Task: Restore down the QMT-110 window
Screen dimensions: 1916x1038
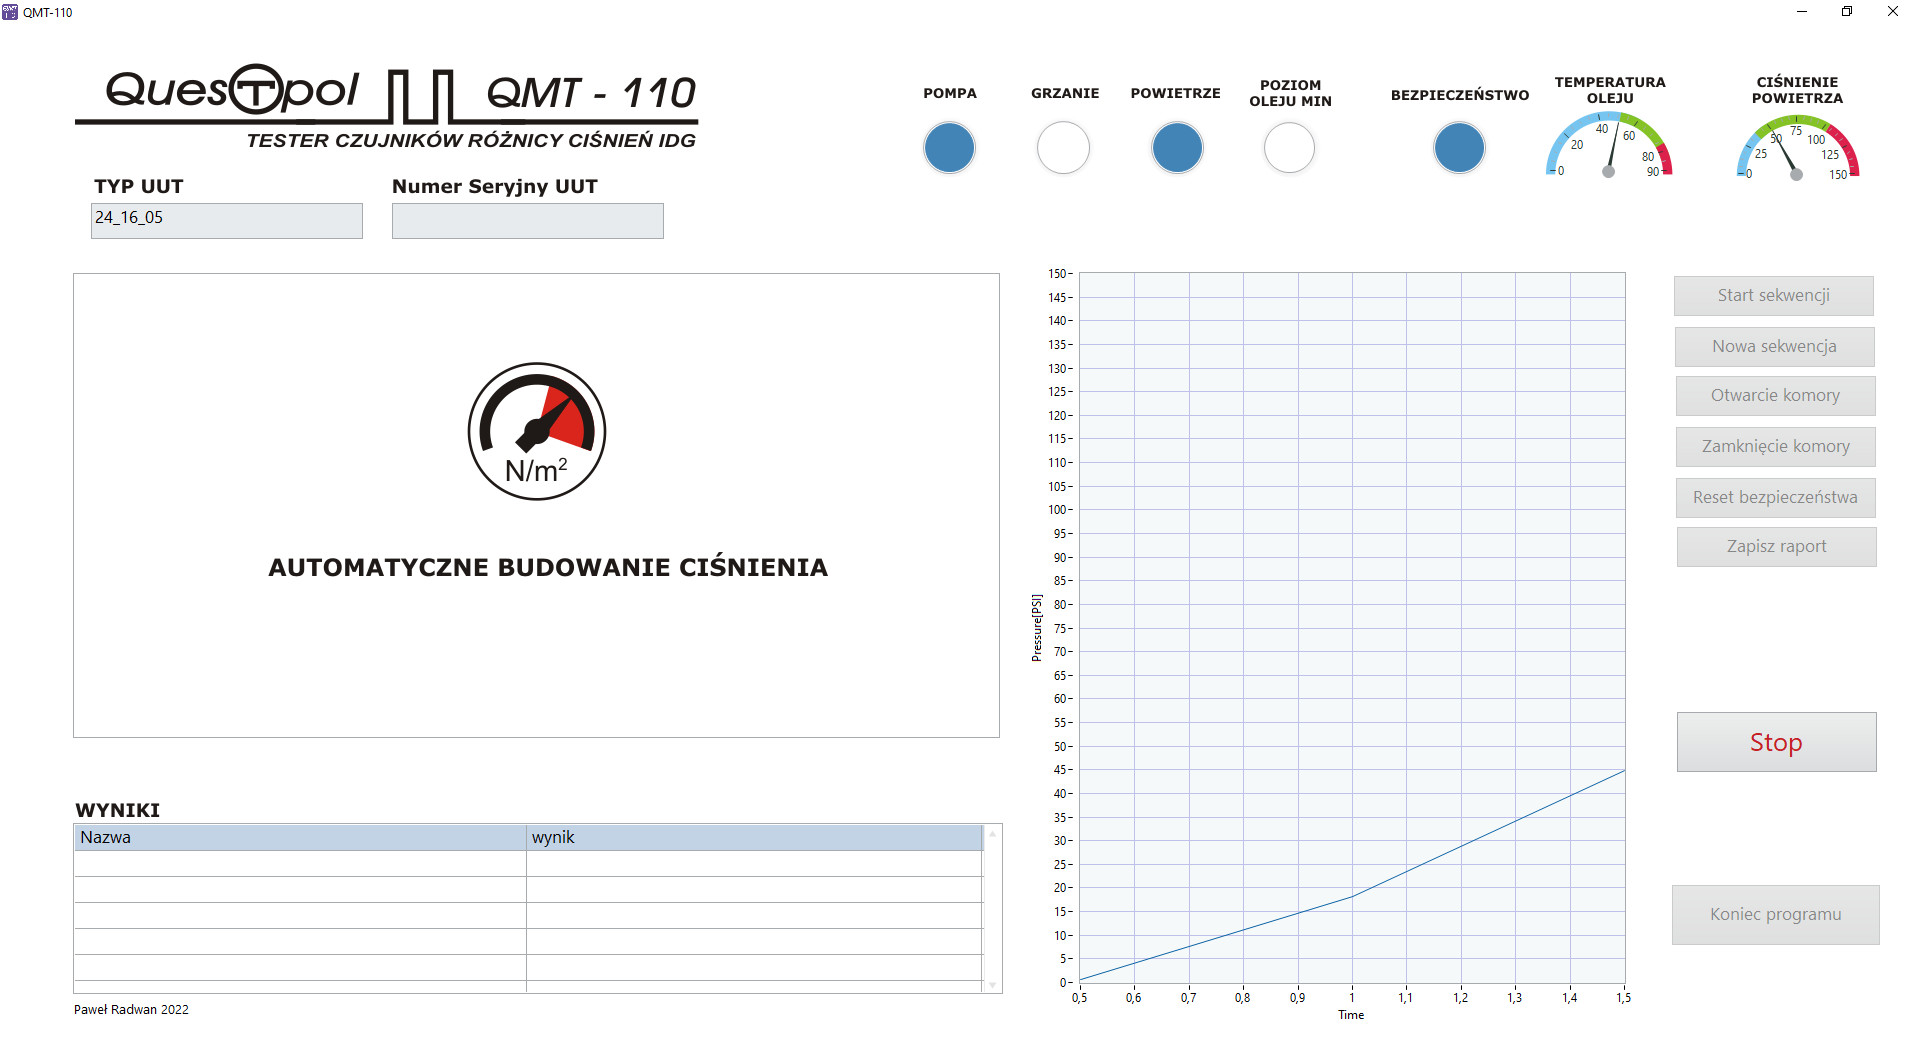Action: click(x=1847, y=12)
